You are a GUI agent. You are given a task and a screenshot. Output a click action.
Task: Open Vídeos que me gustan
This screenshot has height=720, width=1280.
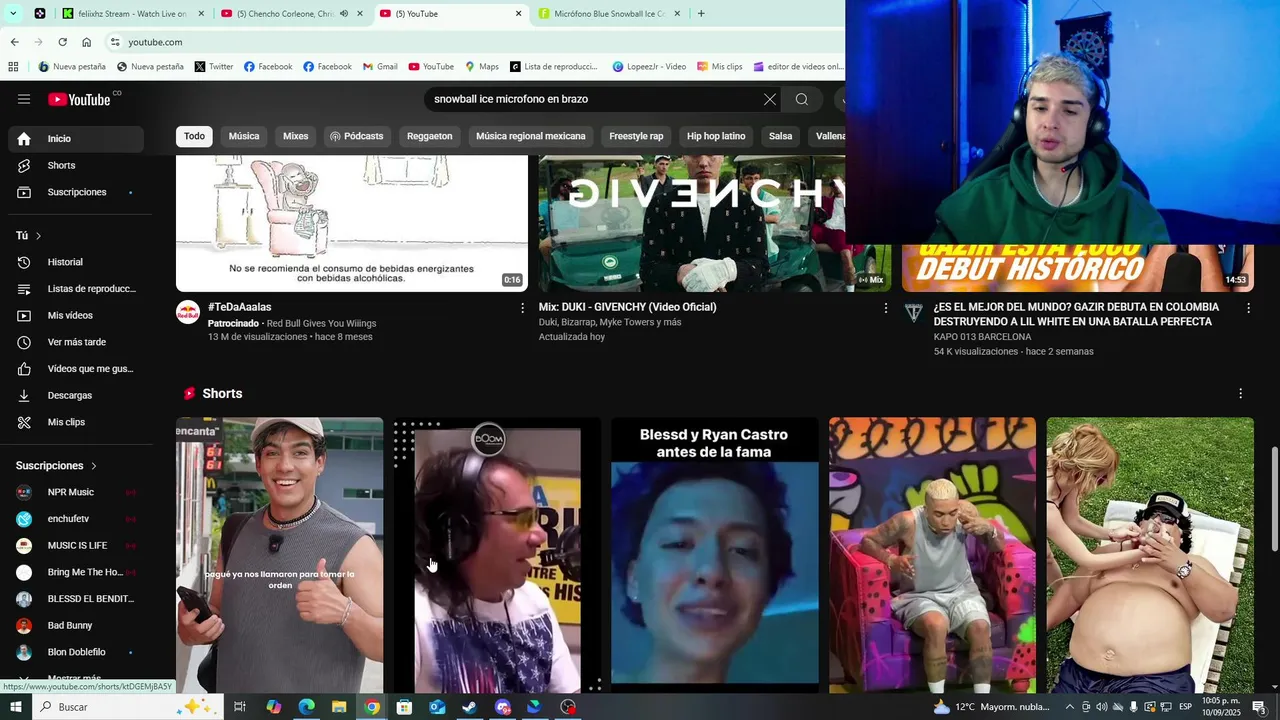coord(76,369)
